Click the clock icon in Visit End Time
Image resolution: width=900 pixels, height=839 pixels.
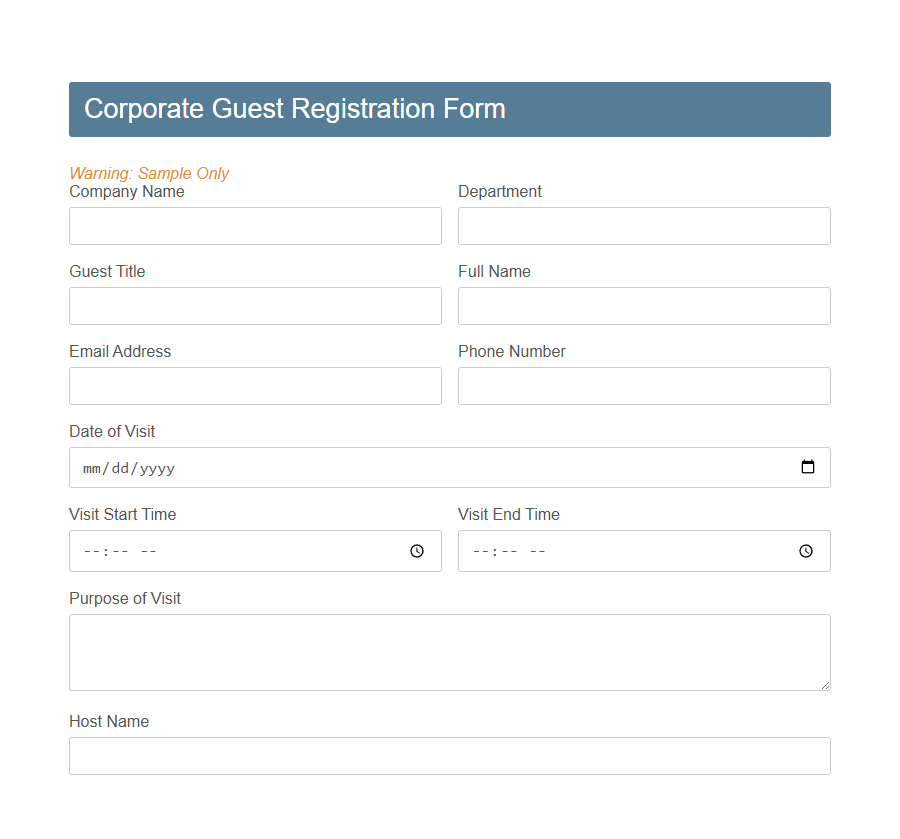pyautogui.click(x=805, y=551)
